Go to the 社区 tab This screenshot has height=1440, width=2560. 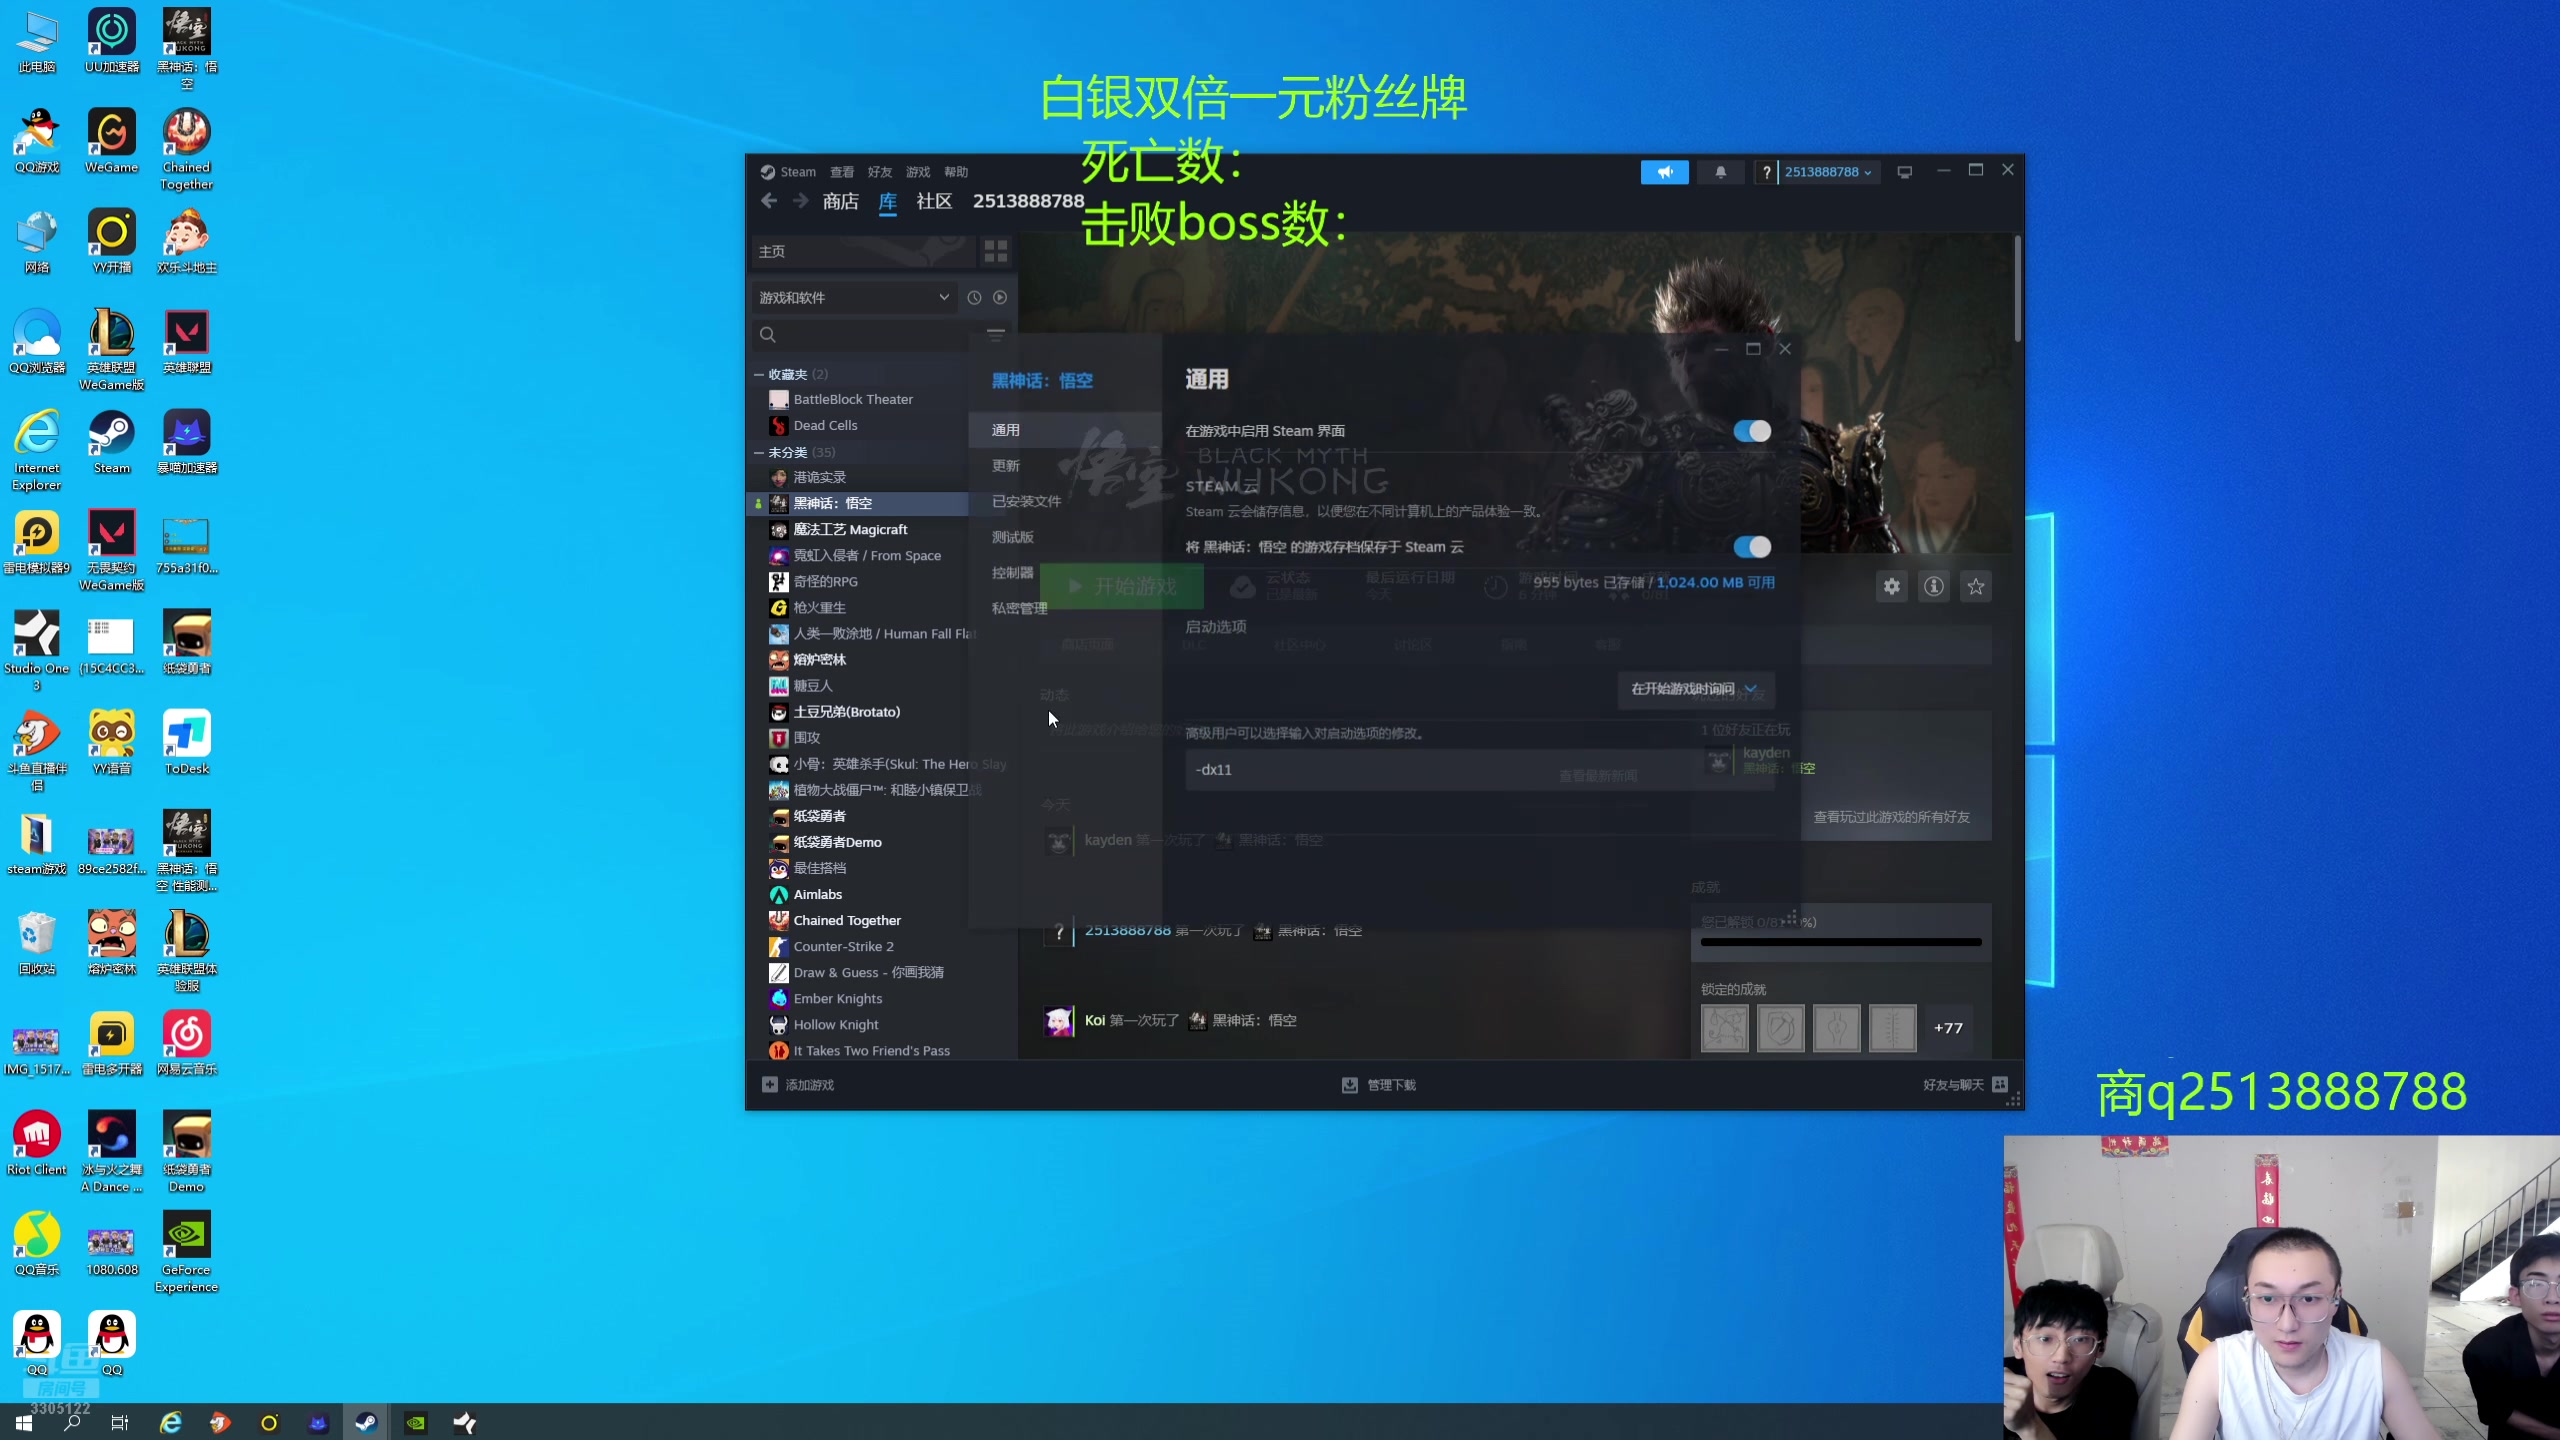[934, 202]
